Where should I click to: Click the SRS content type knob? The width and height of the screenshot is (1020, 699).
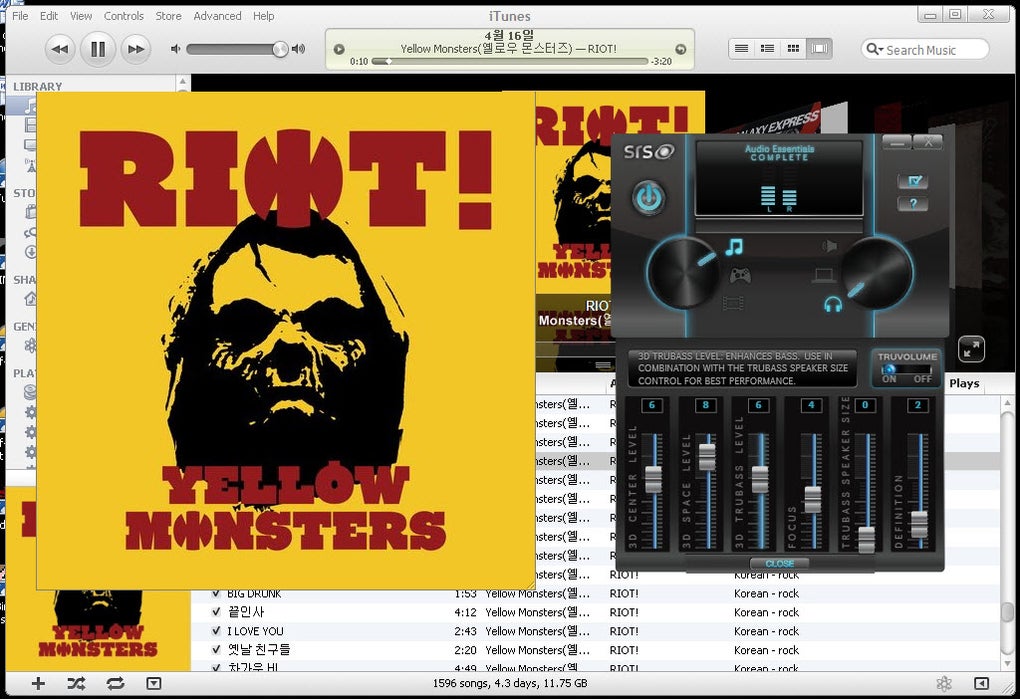tap(682, 273)
